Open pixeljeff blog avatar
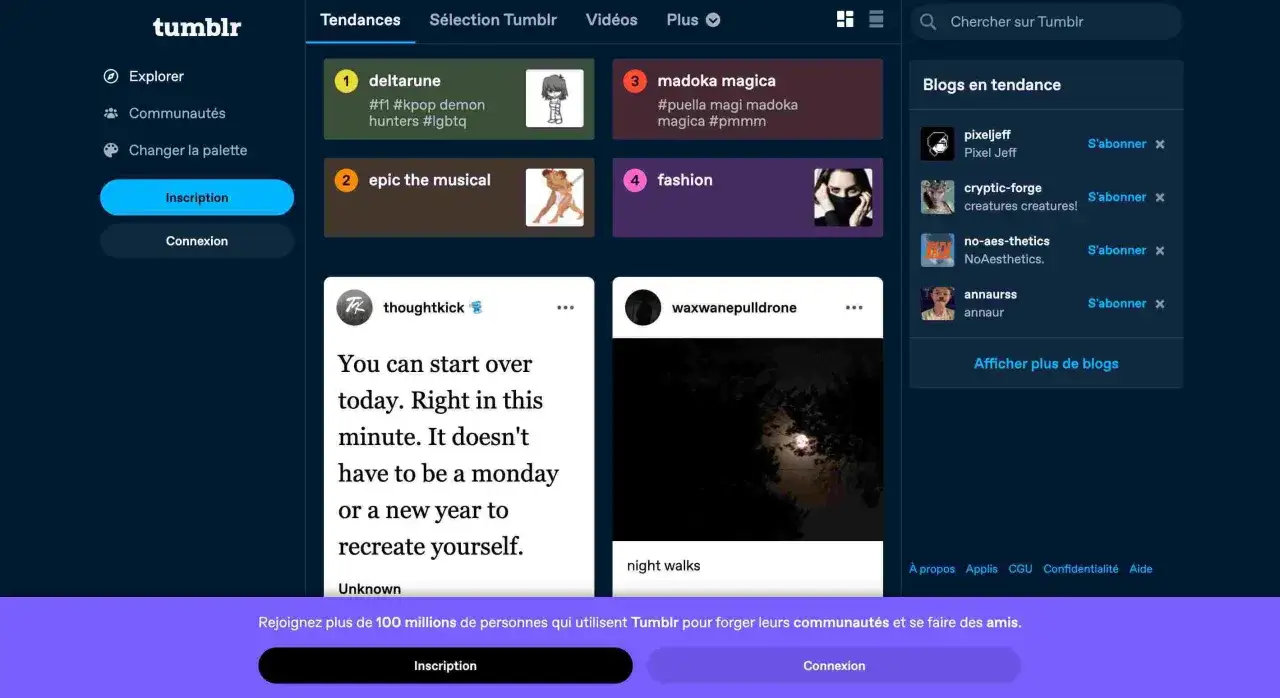The width and height of the screenshot is (1280, 698). point(937,144)
